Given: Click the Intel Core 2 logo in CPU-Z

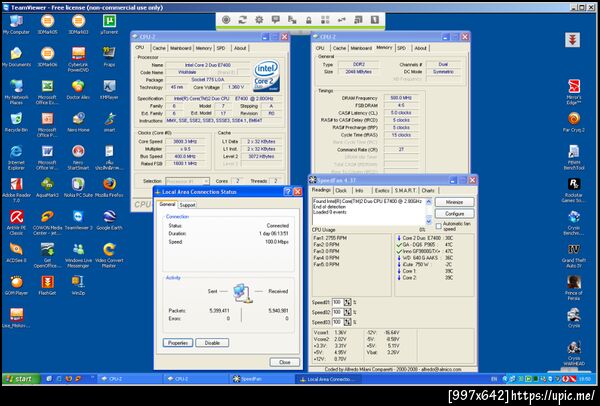Looking at the screenshot, I should 266,76.
